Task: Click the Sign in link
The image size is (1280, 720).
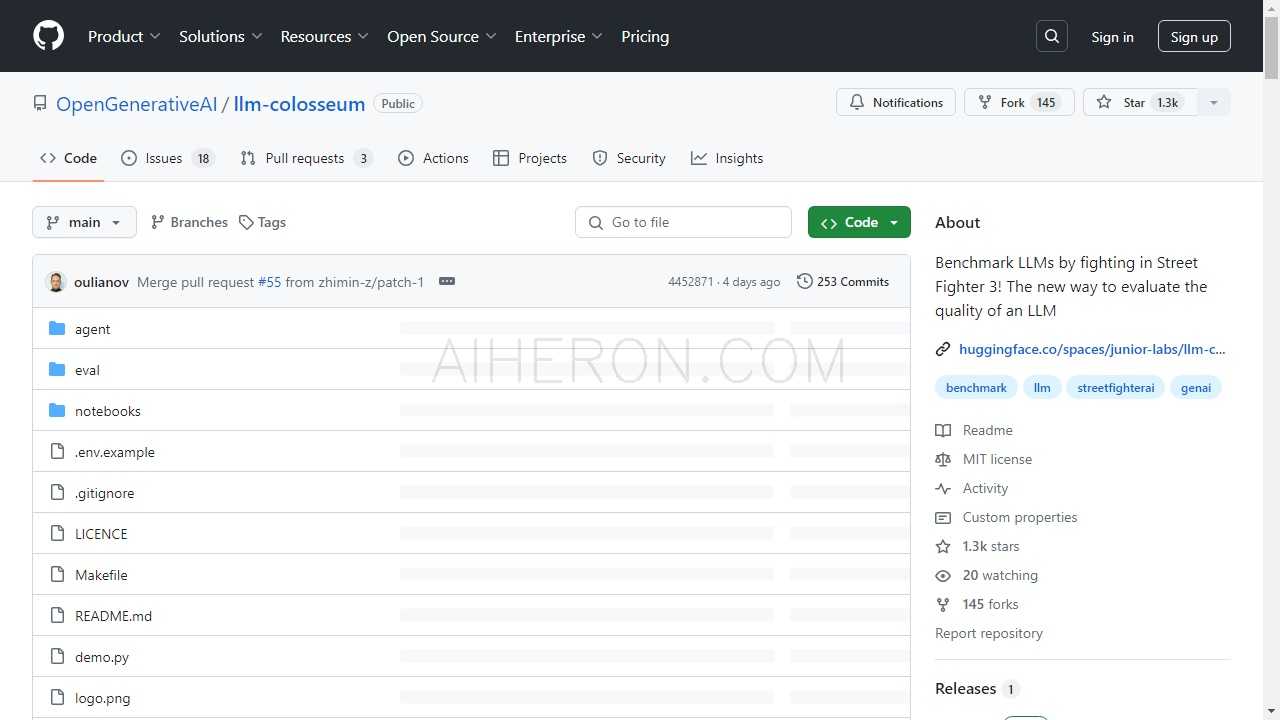Action: pyautogui.click(x=1112, y=37)
